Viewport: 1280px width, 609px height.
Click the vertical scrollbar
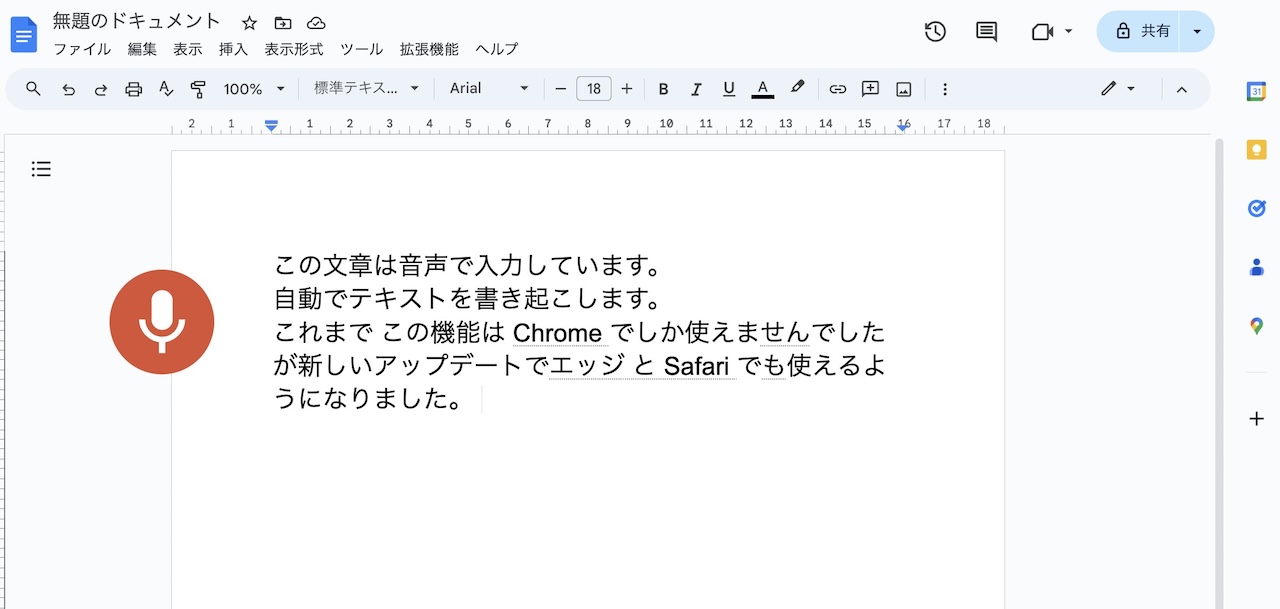[x=1218, y=374]
